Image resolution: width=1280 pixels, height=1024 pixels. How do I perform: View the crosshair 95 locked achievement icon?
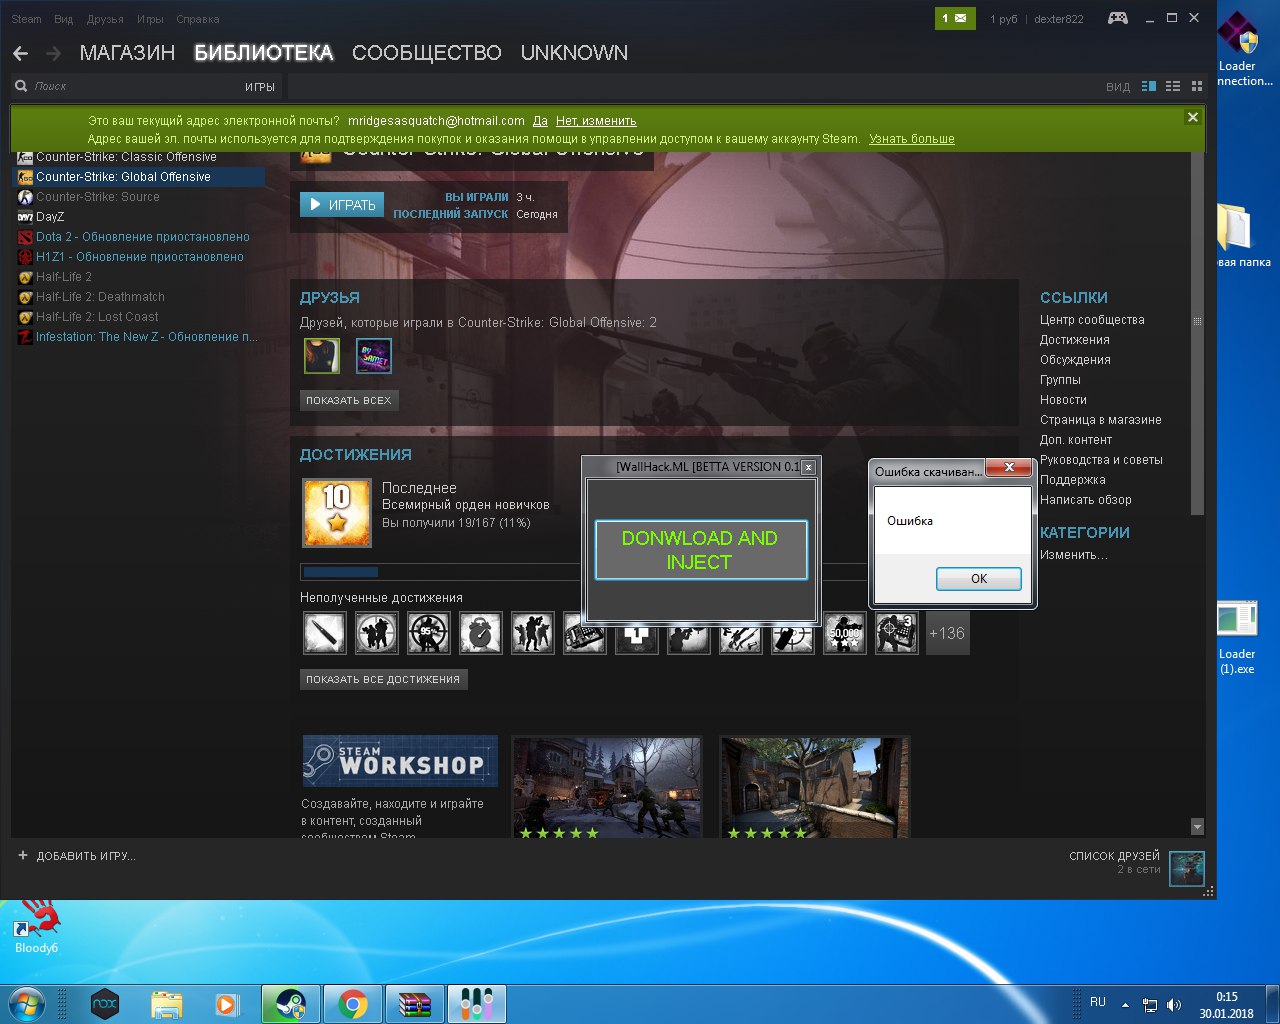(428, 633)
